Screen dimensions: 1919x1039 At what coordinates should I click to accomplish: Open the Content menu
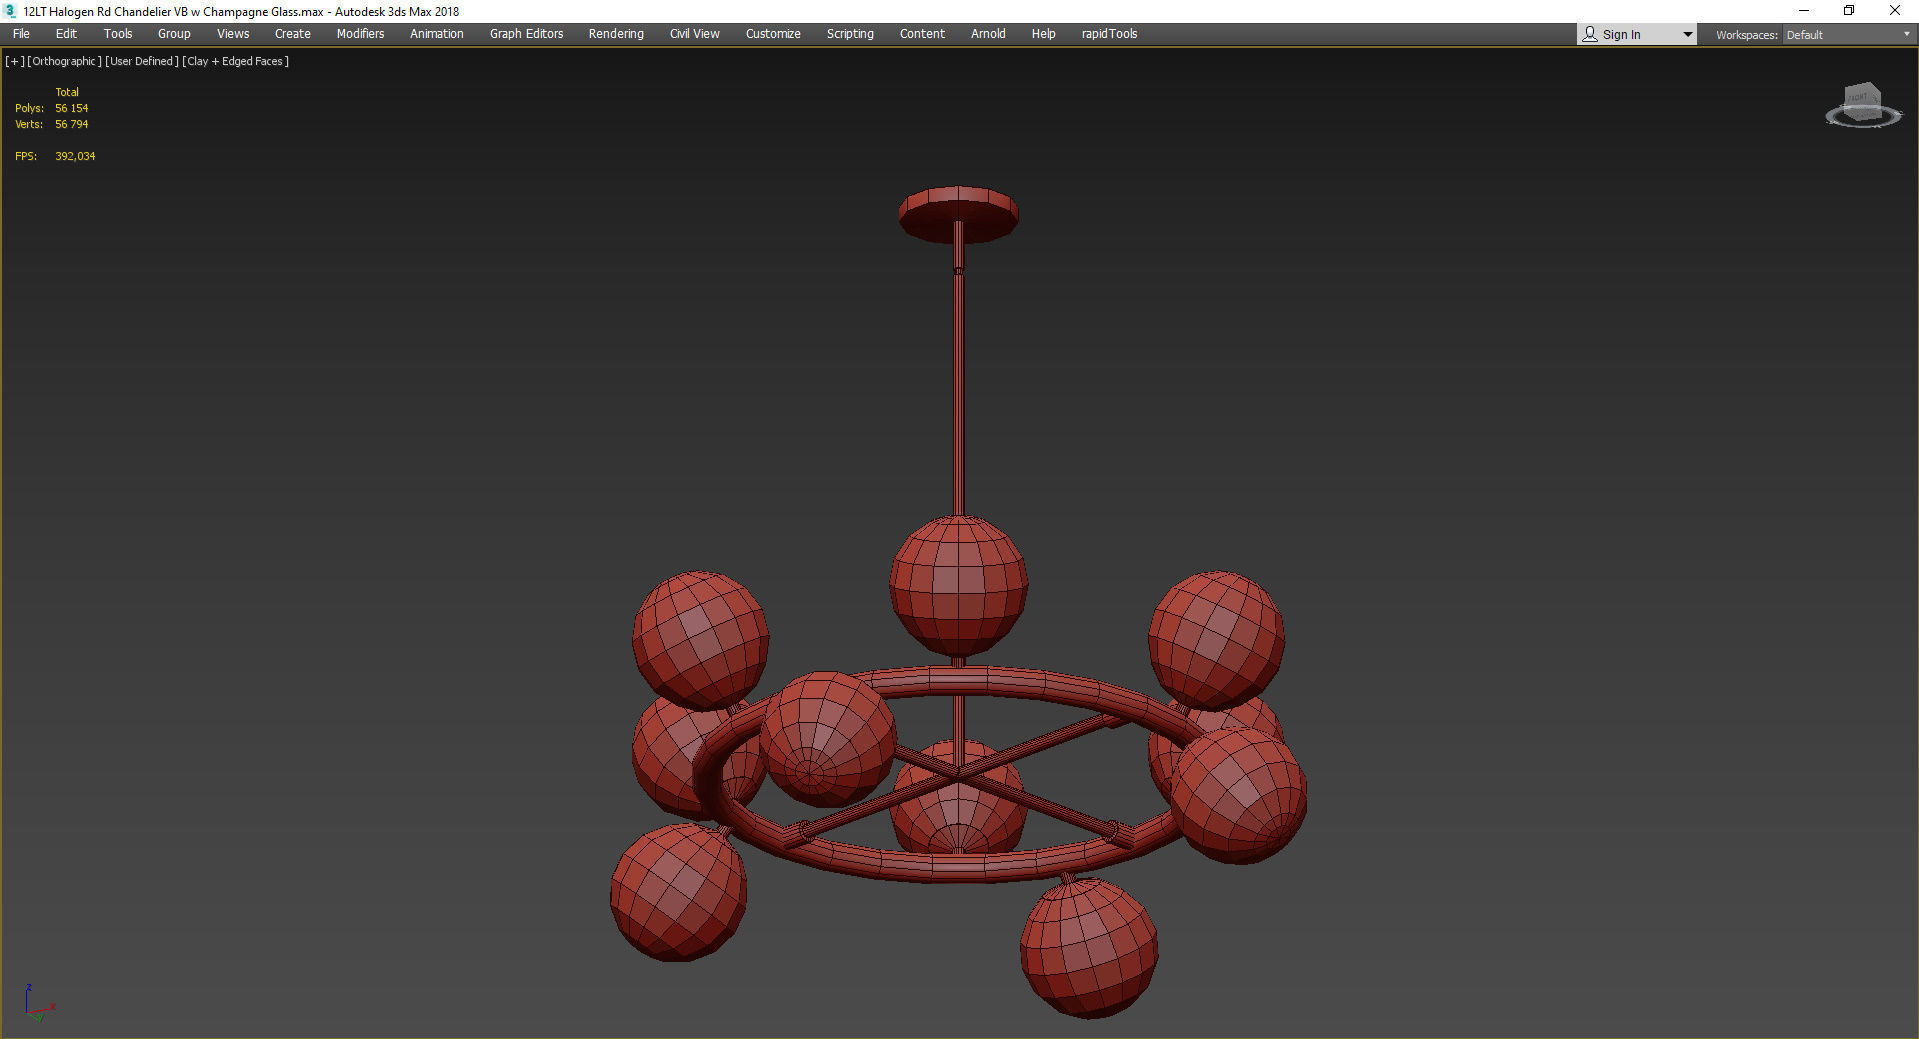pos(922,34)
